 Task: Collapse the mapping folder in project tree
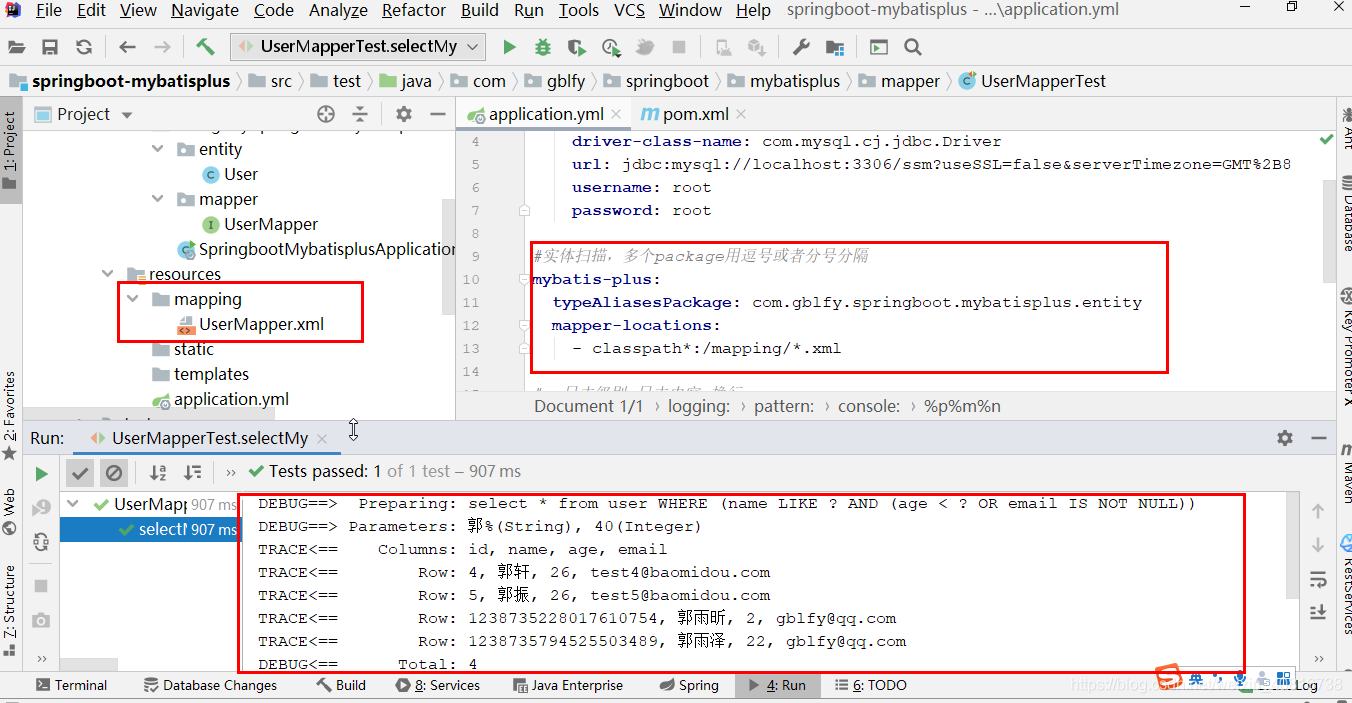134,298
